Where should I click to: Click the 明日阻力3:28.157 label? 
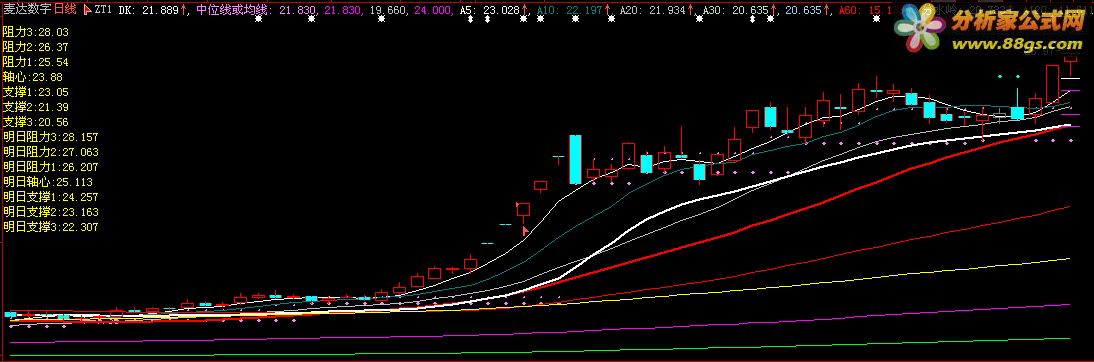pyautogui.click(x=51, y=137)
